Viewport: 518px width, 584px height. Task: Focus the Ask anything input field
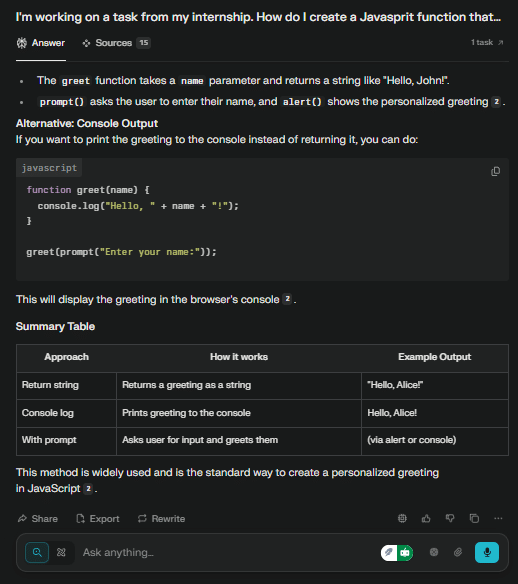pyautogui.click(x=223, y=552)
